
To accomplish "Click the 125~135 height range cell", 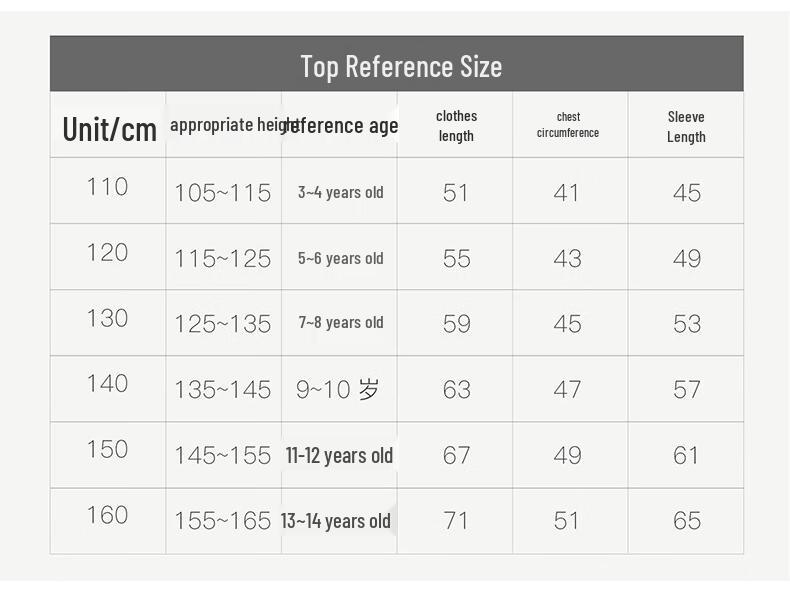I will click(223, 324).
